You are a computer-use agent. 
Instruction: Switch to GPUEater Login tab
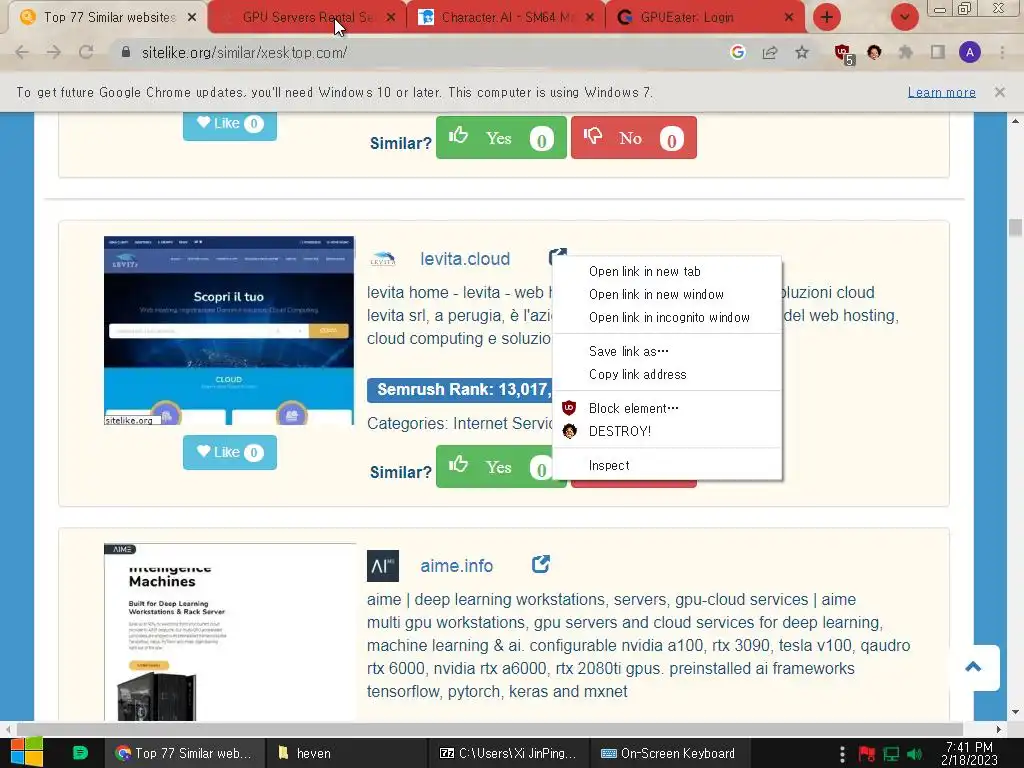[x=705, y=18]
